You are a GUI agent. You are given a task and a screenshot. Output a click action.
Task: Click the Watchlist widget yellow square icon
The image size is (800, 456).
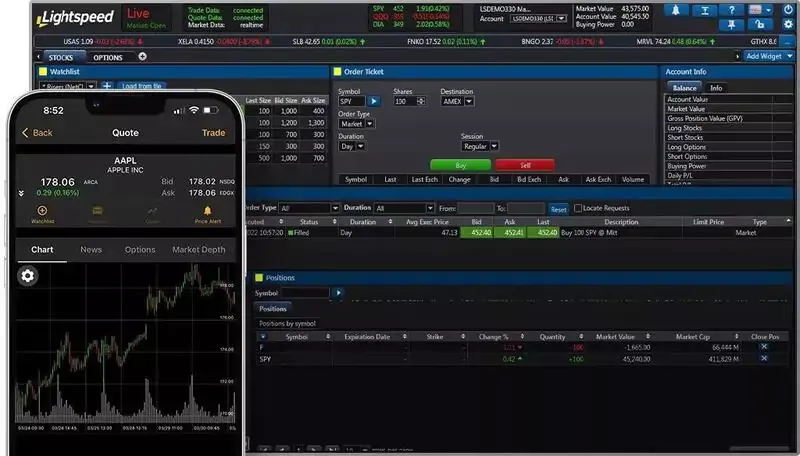pyautogui.click(x=43, y=72)
